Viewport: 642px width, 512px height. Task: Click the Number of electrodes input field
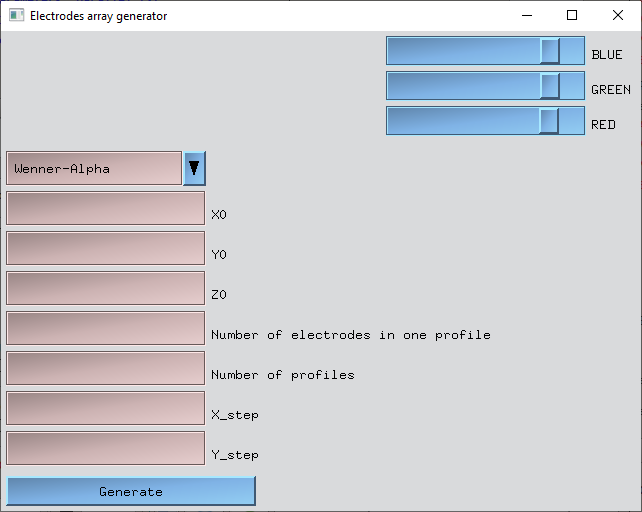coord(106,328)
